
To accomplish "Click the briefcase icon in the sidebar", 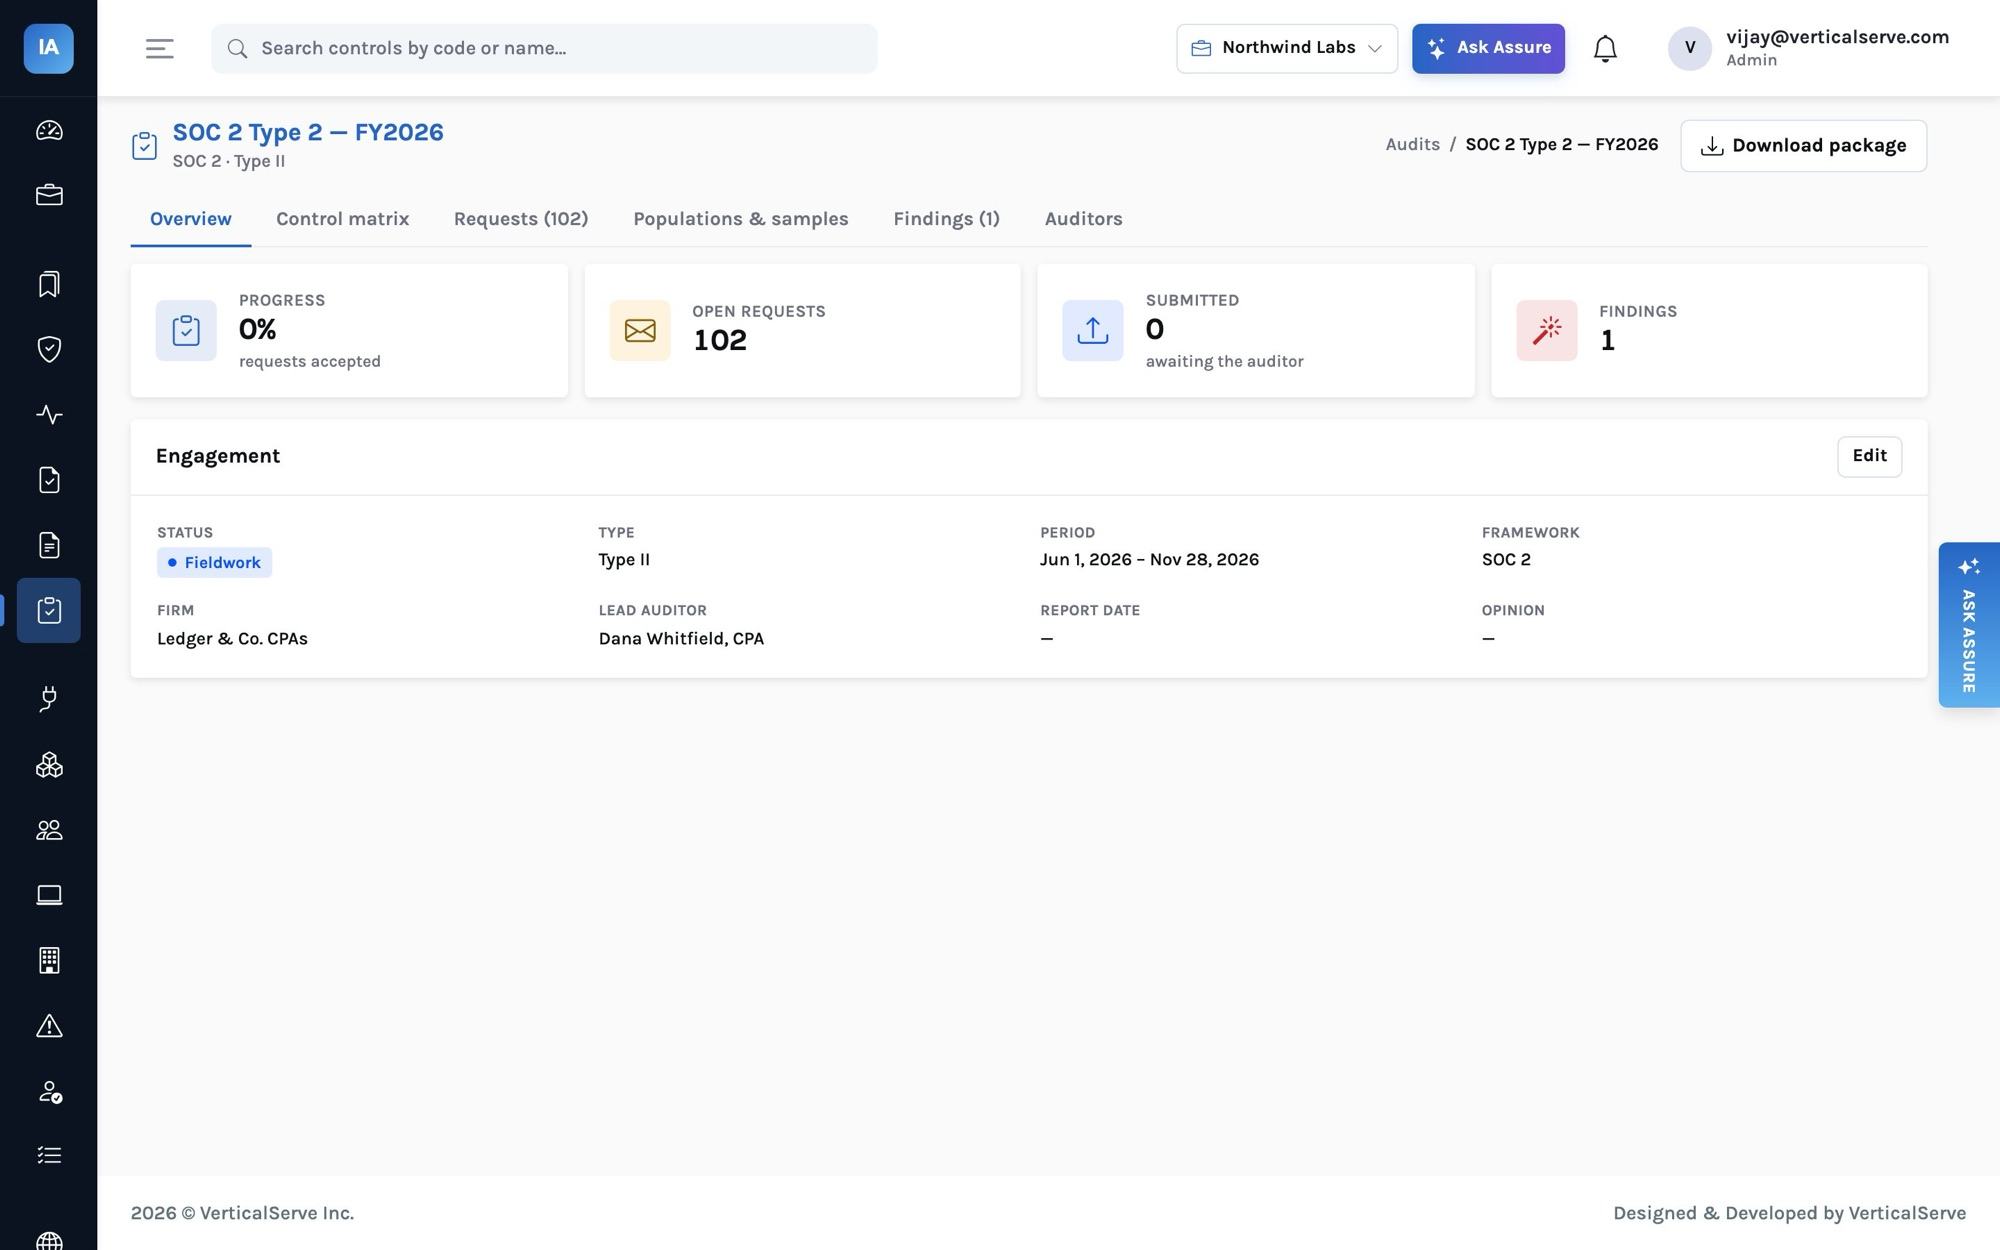I will point(49,195).
